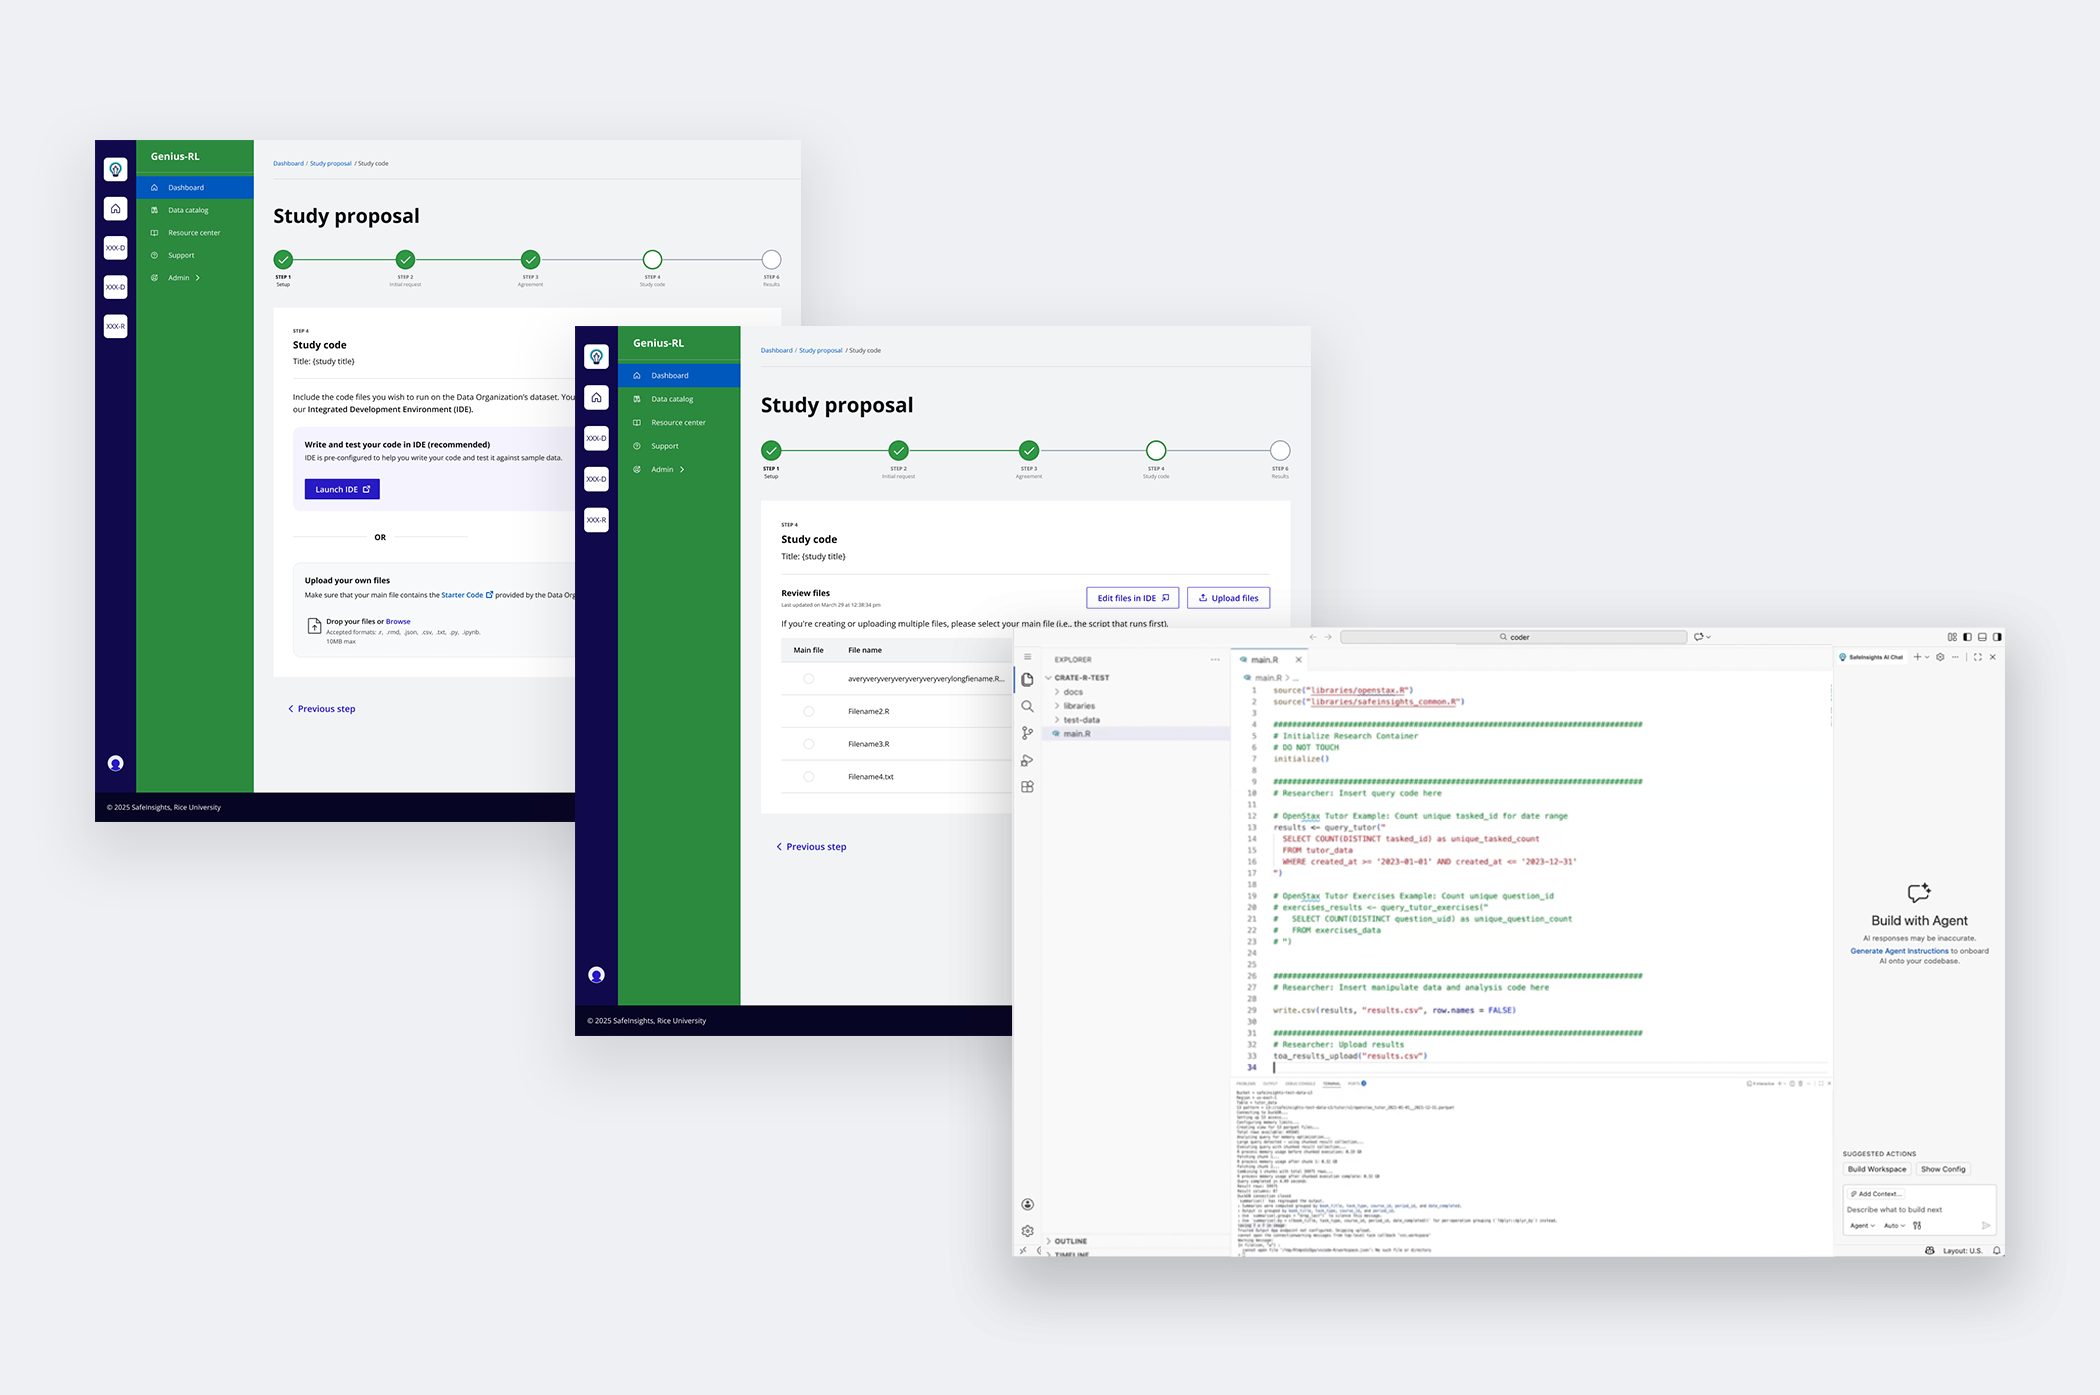Select Filename4.txt as the main file
The height and width of the screenshot is (1395, 2100).
coord(808,776)
